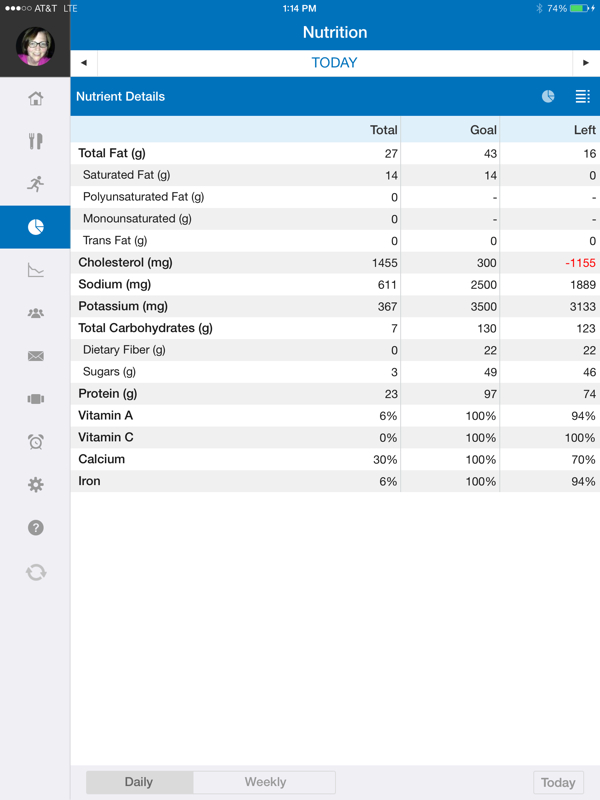Open the help question mark icon
The image size is (600, 800).
pos(35,528)
